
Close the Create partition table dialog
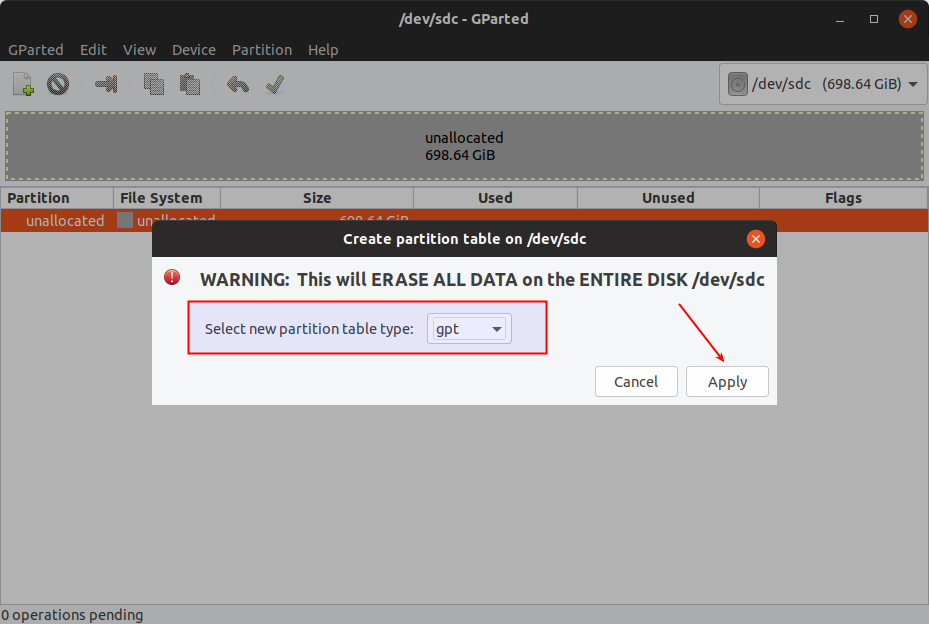[756, 239]
